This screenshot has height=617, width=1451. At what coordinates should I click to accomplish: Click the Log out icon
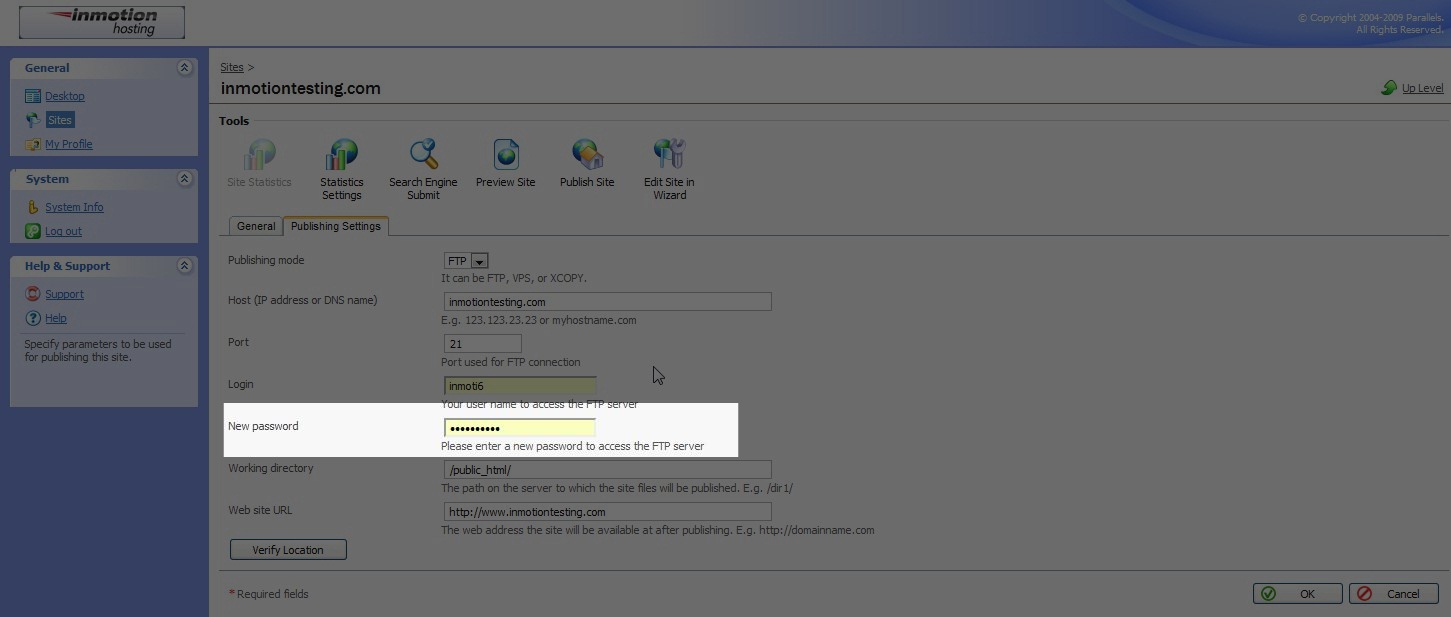[x=33, y=231]
